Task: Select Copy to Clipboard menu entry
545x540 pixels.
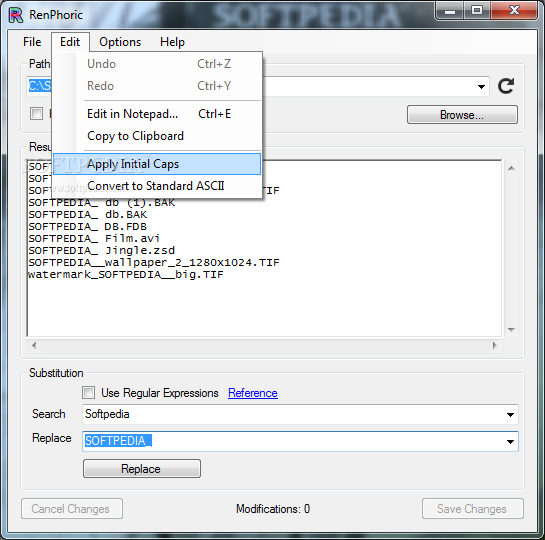Action: pos(157,136)
